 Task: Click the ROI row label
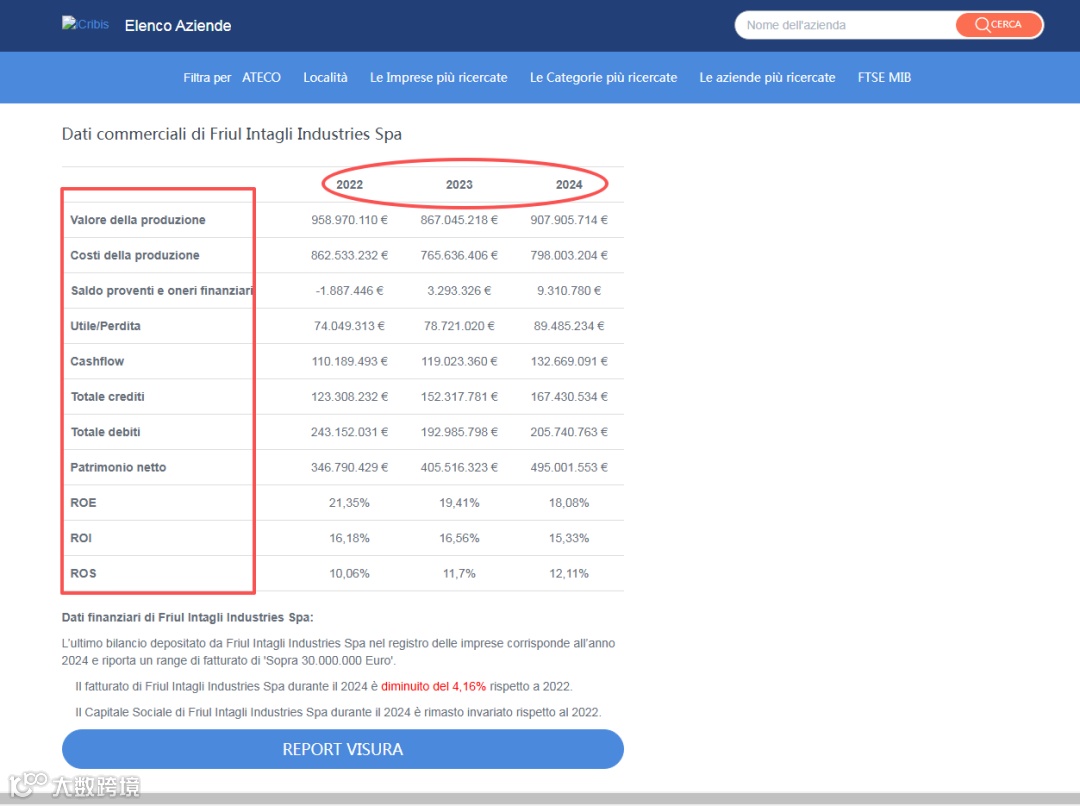(x=81, y=538)
